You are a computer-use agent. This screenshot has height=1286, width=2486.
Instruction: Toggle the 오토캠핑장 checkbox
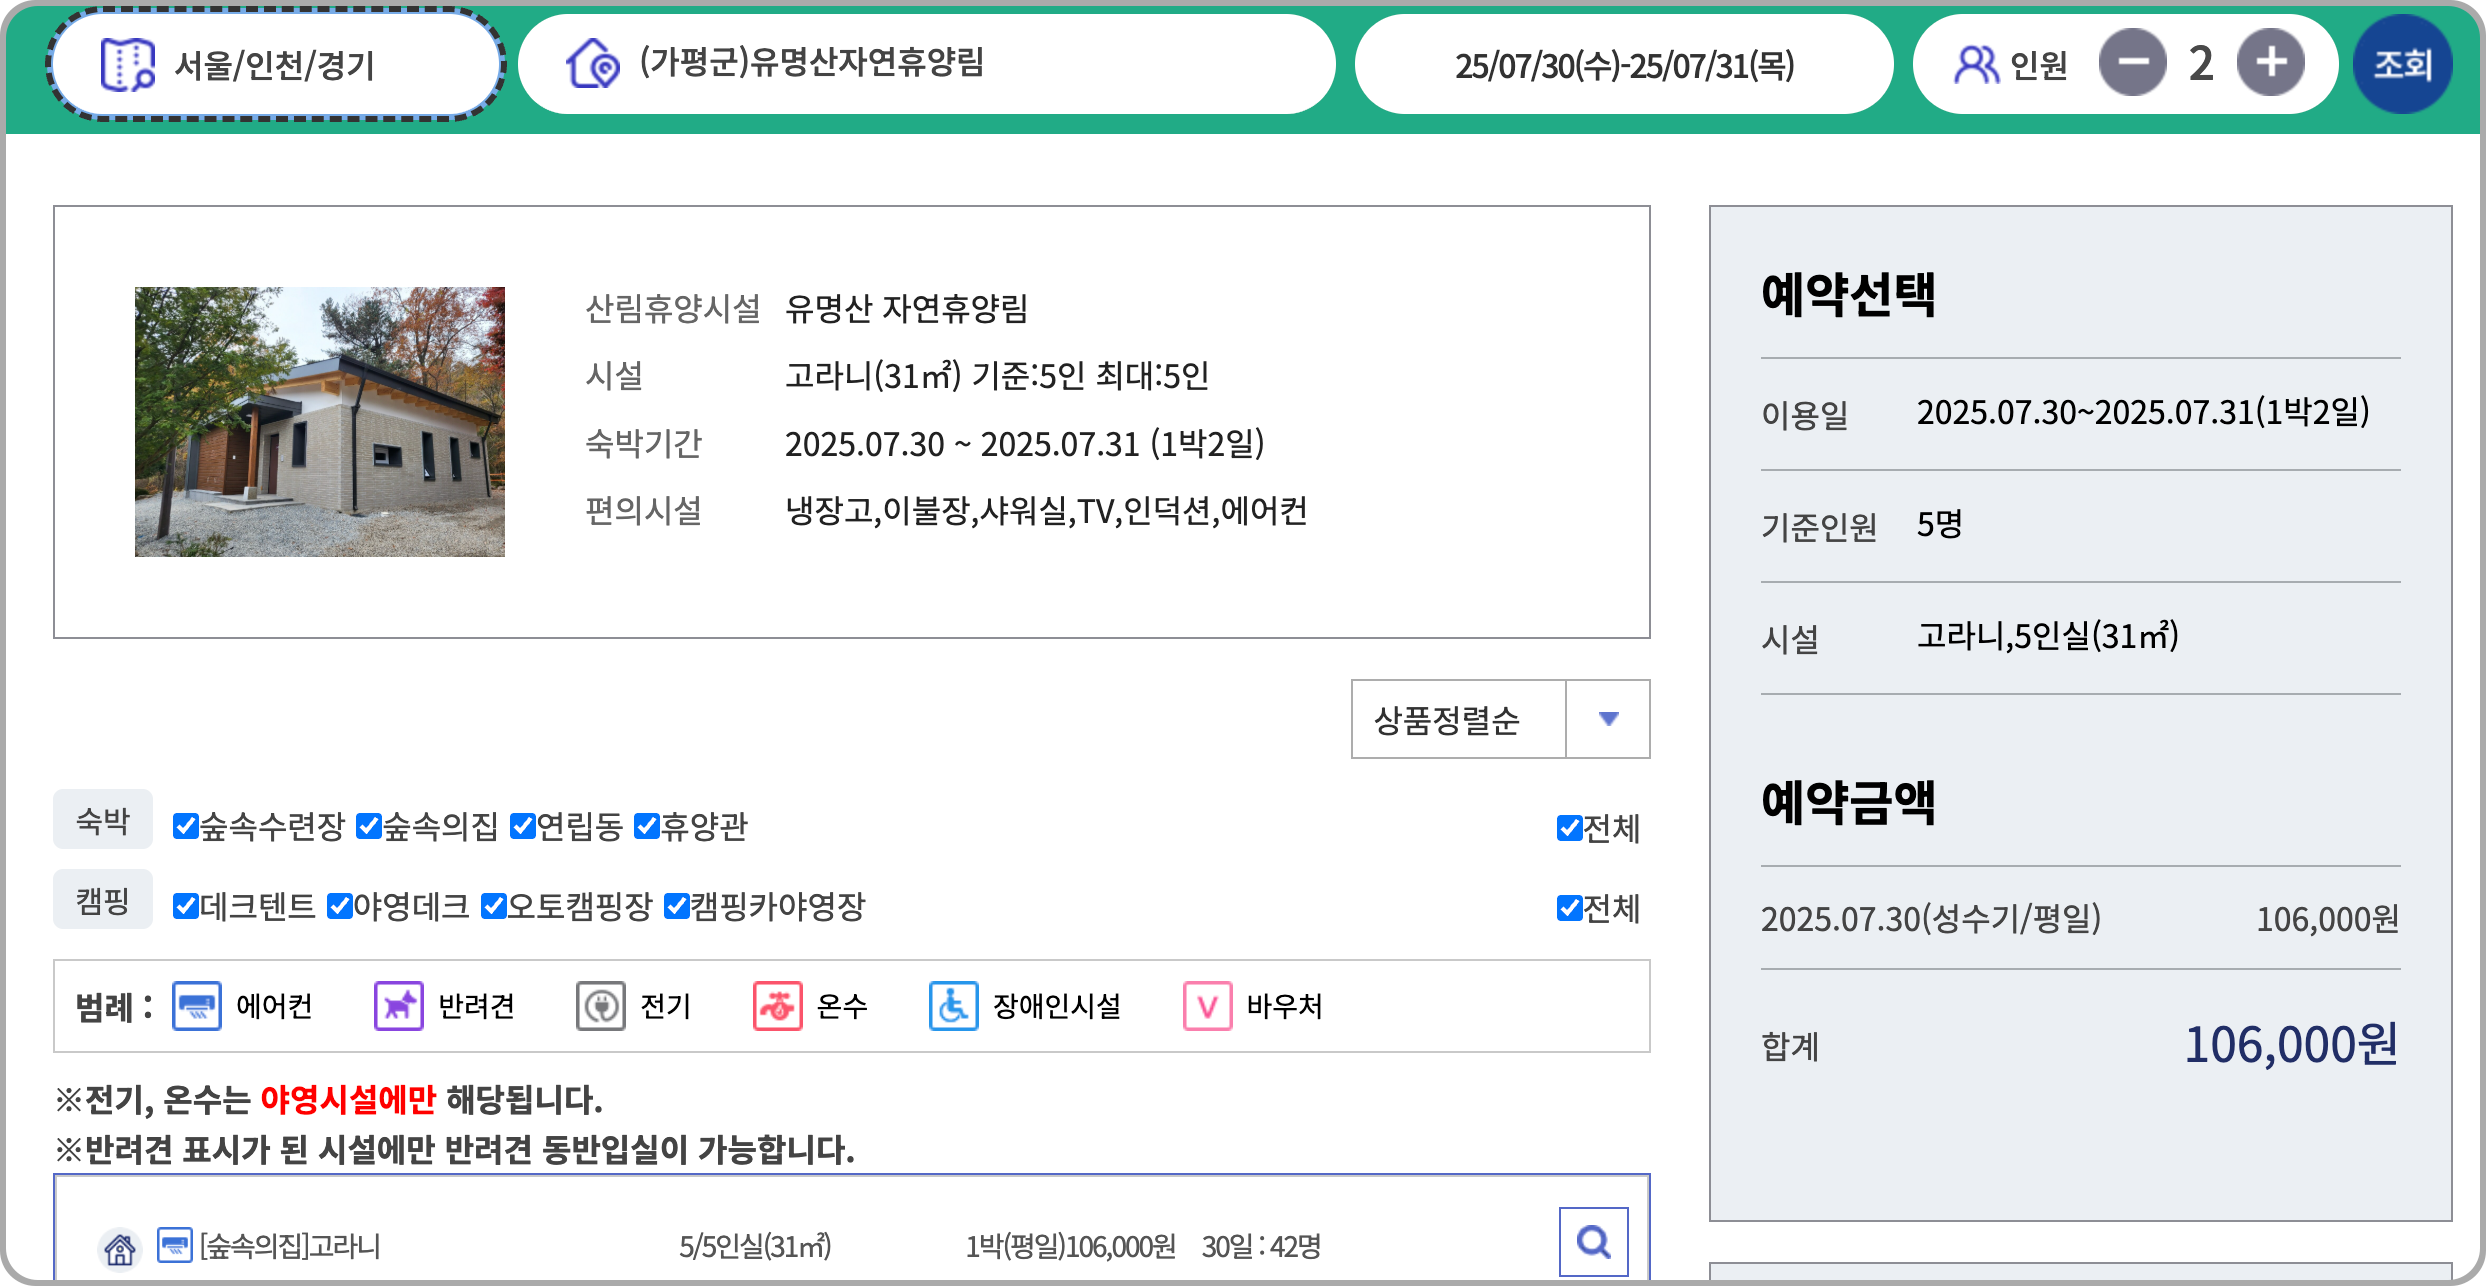493,906
